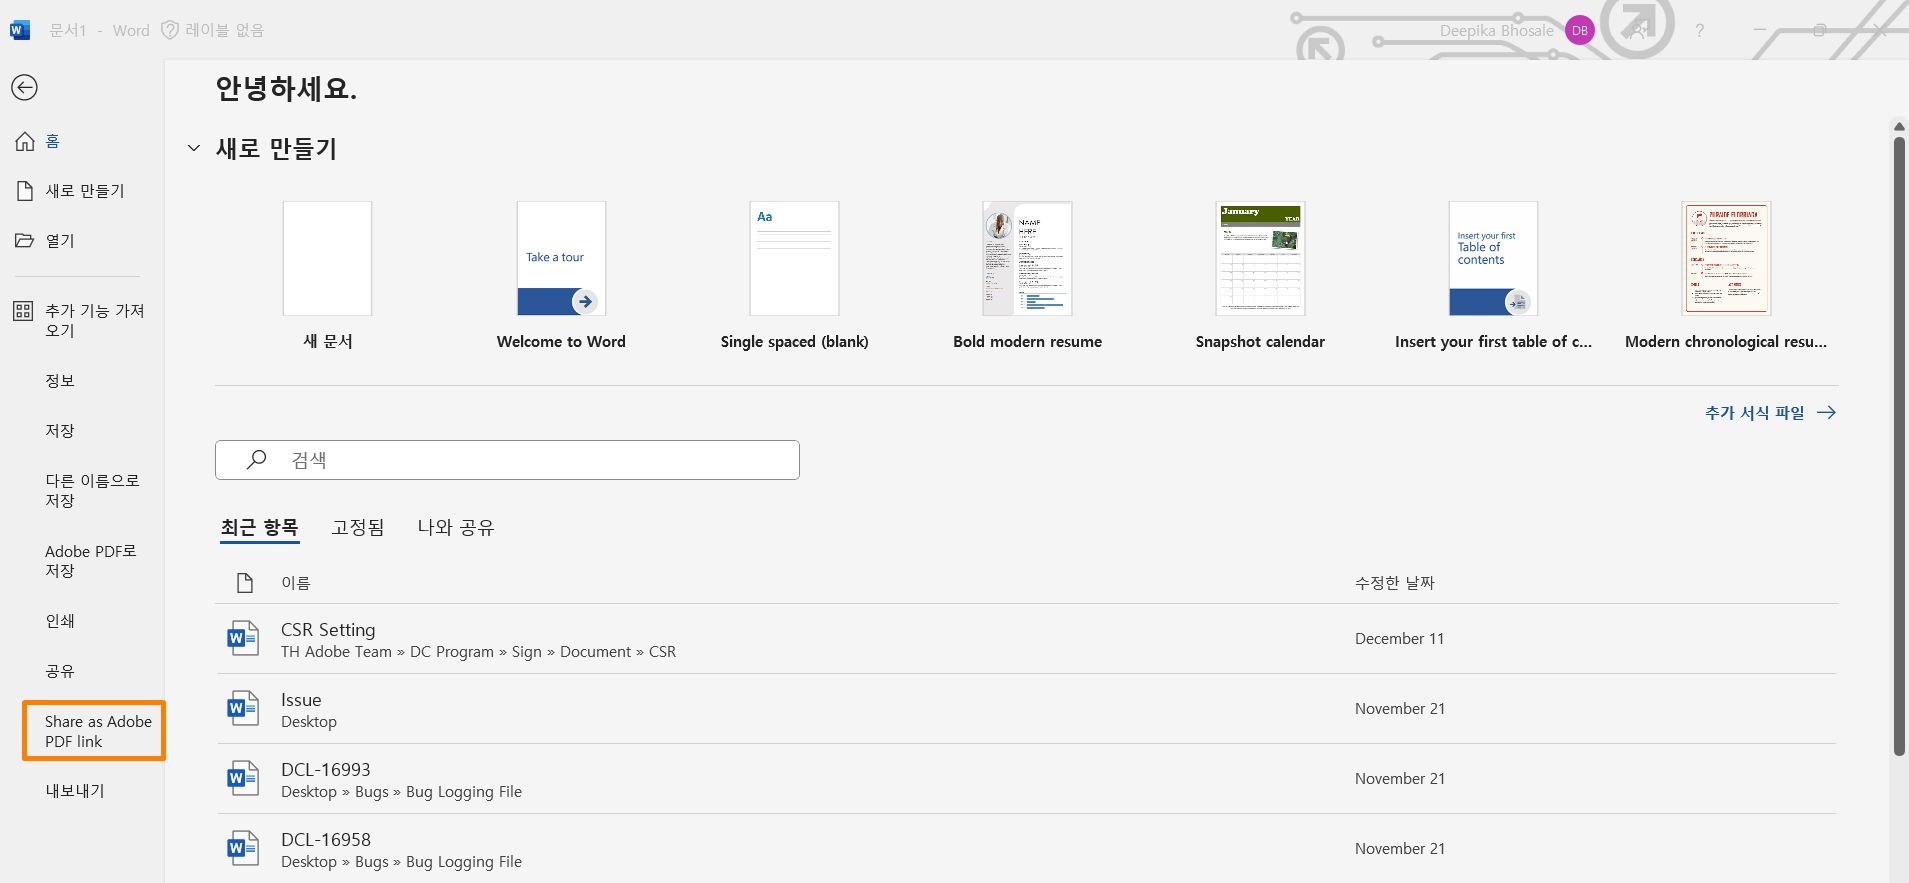Click the file-type icon in list header
Image resolution: width=1909 pixels, height=883 pixels.
tap(244, 583)
